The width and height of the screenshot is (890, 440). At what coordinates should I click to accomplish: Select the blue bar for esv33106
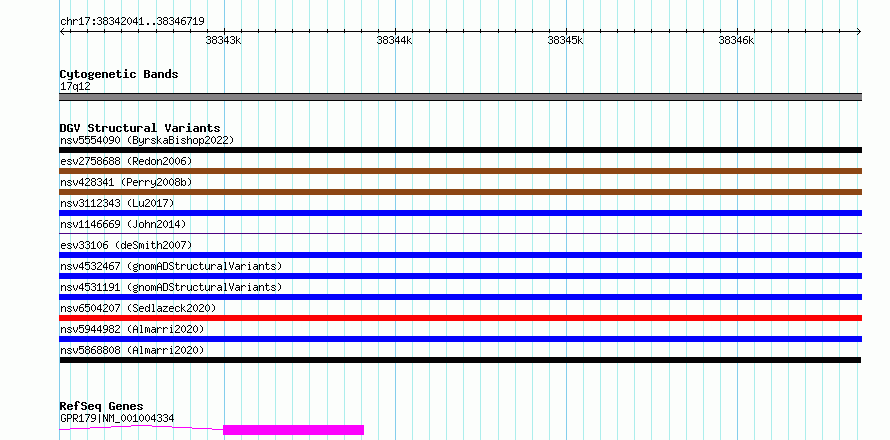click(x=460, y=255)
